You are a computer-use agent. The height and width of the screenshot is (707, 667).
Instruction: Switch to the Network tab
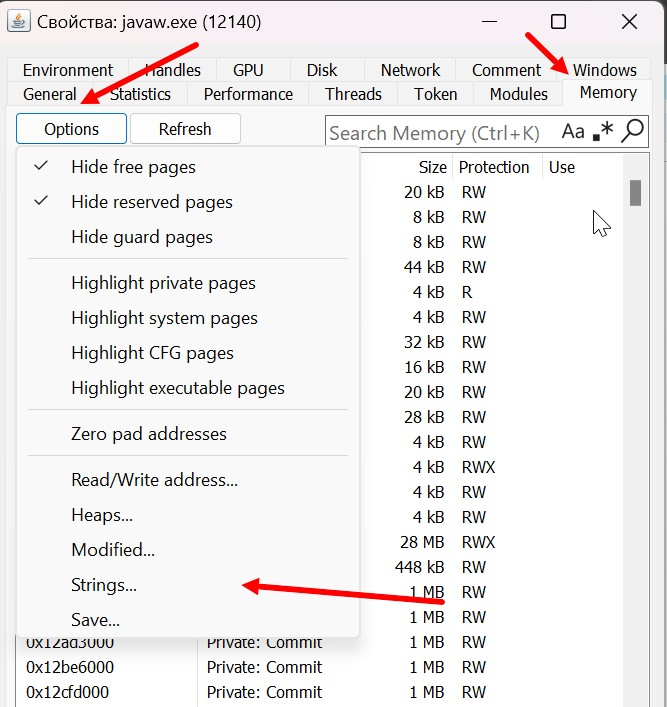[410, 70]
